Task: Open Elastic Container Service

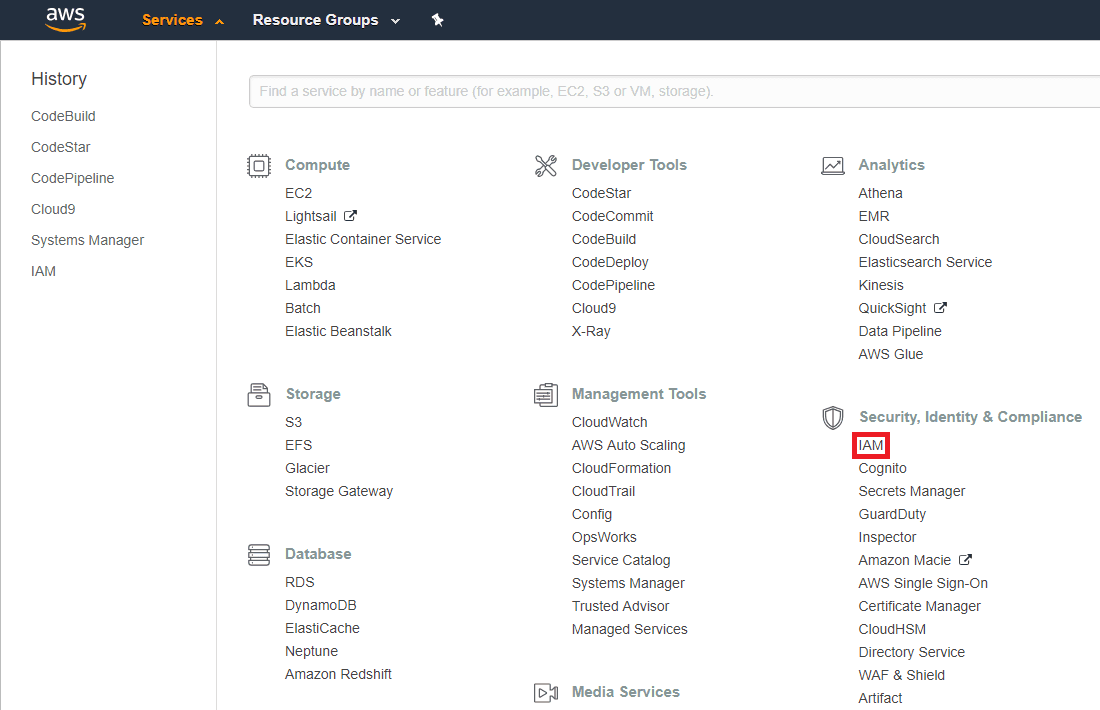Action: [x=363, y=239]
